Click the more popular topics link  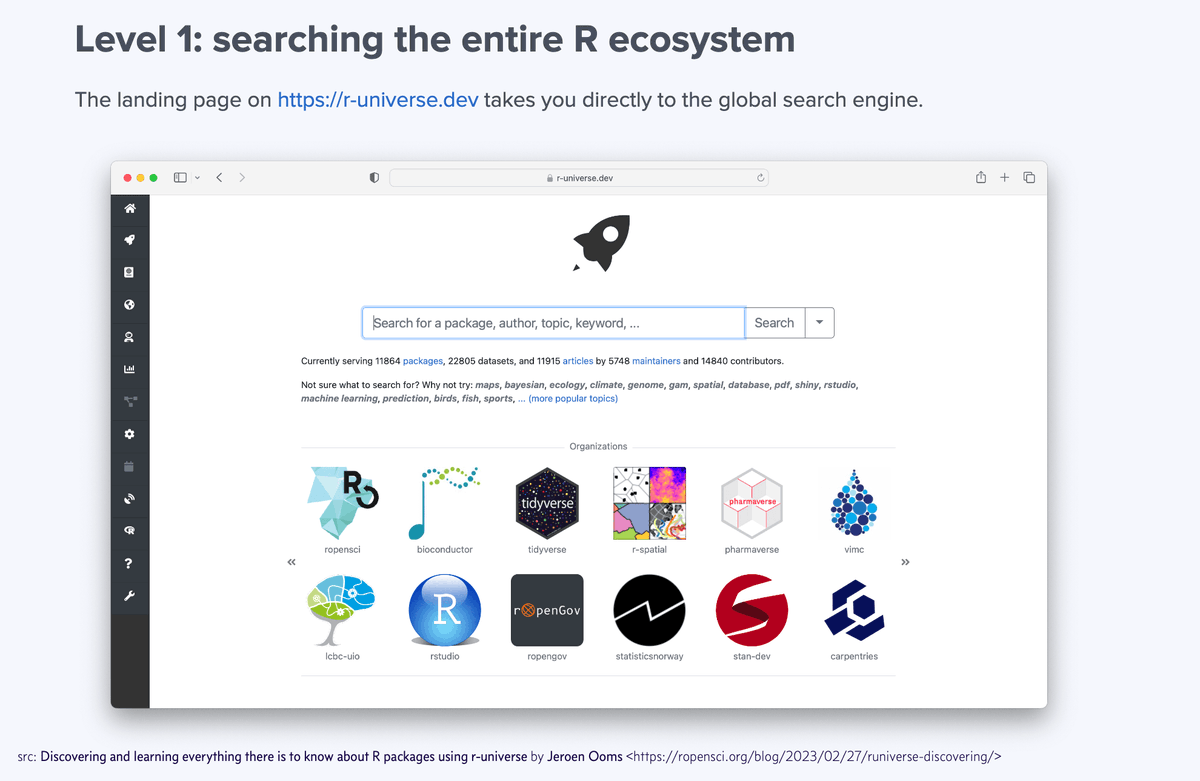573,399
